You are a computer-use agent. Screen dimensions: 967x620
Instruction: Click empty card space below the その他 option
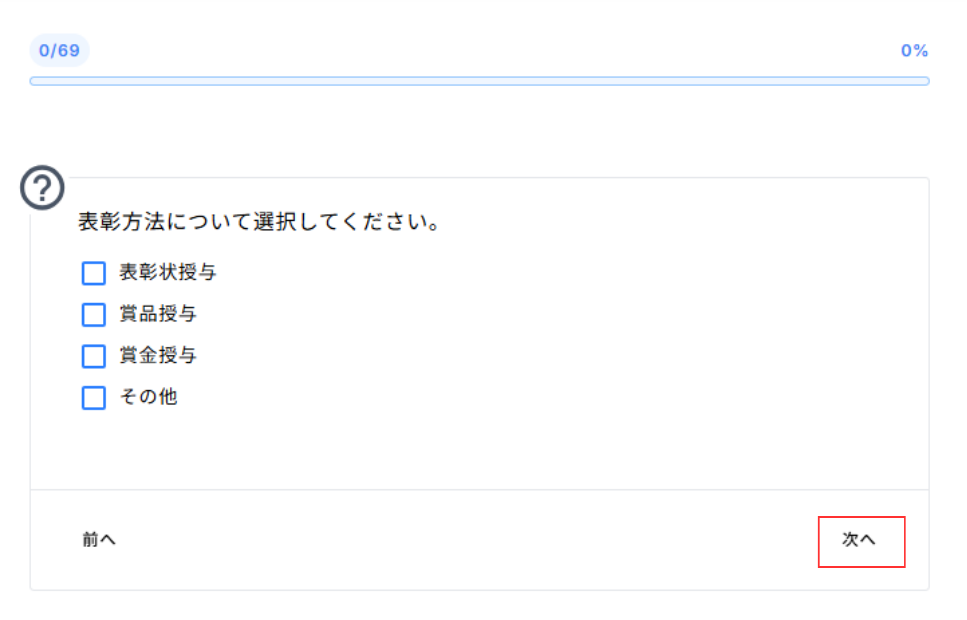click(480, 450)
